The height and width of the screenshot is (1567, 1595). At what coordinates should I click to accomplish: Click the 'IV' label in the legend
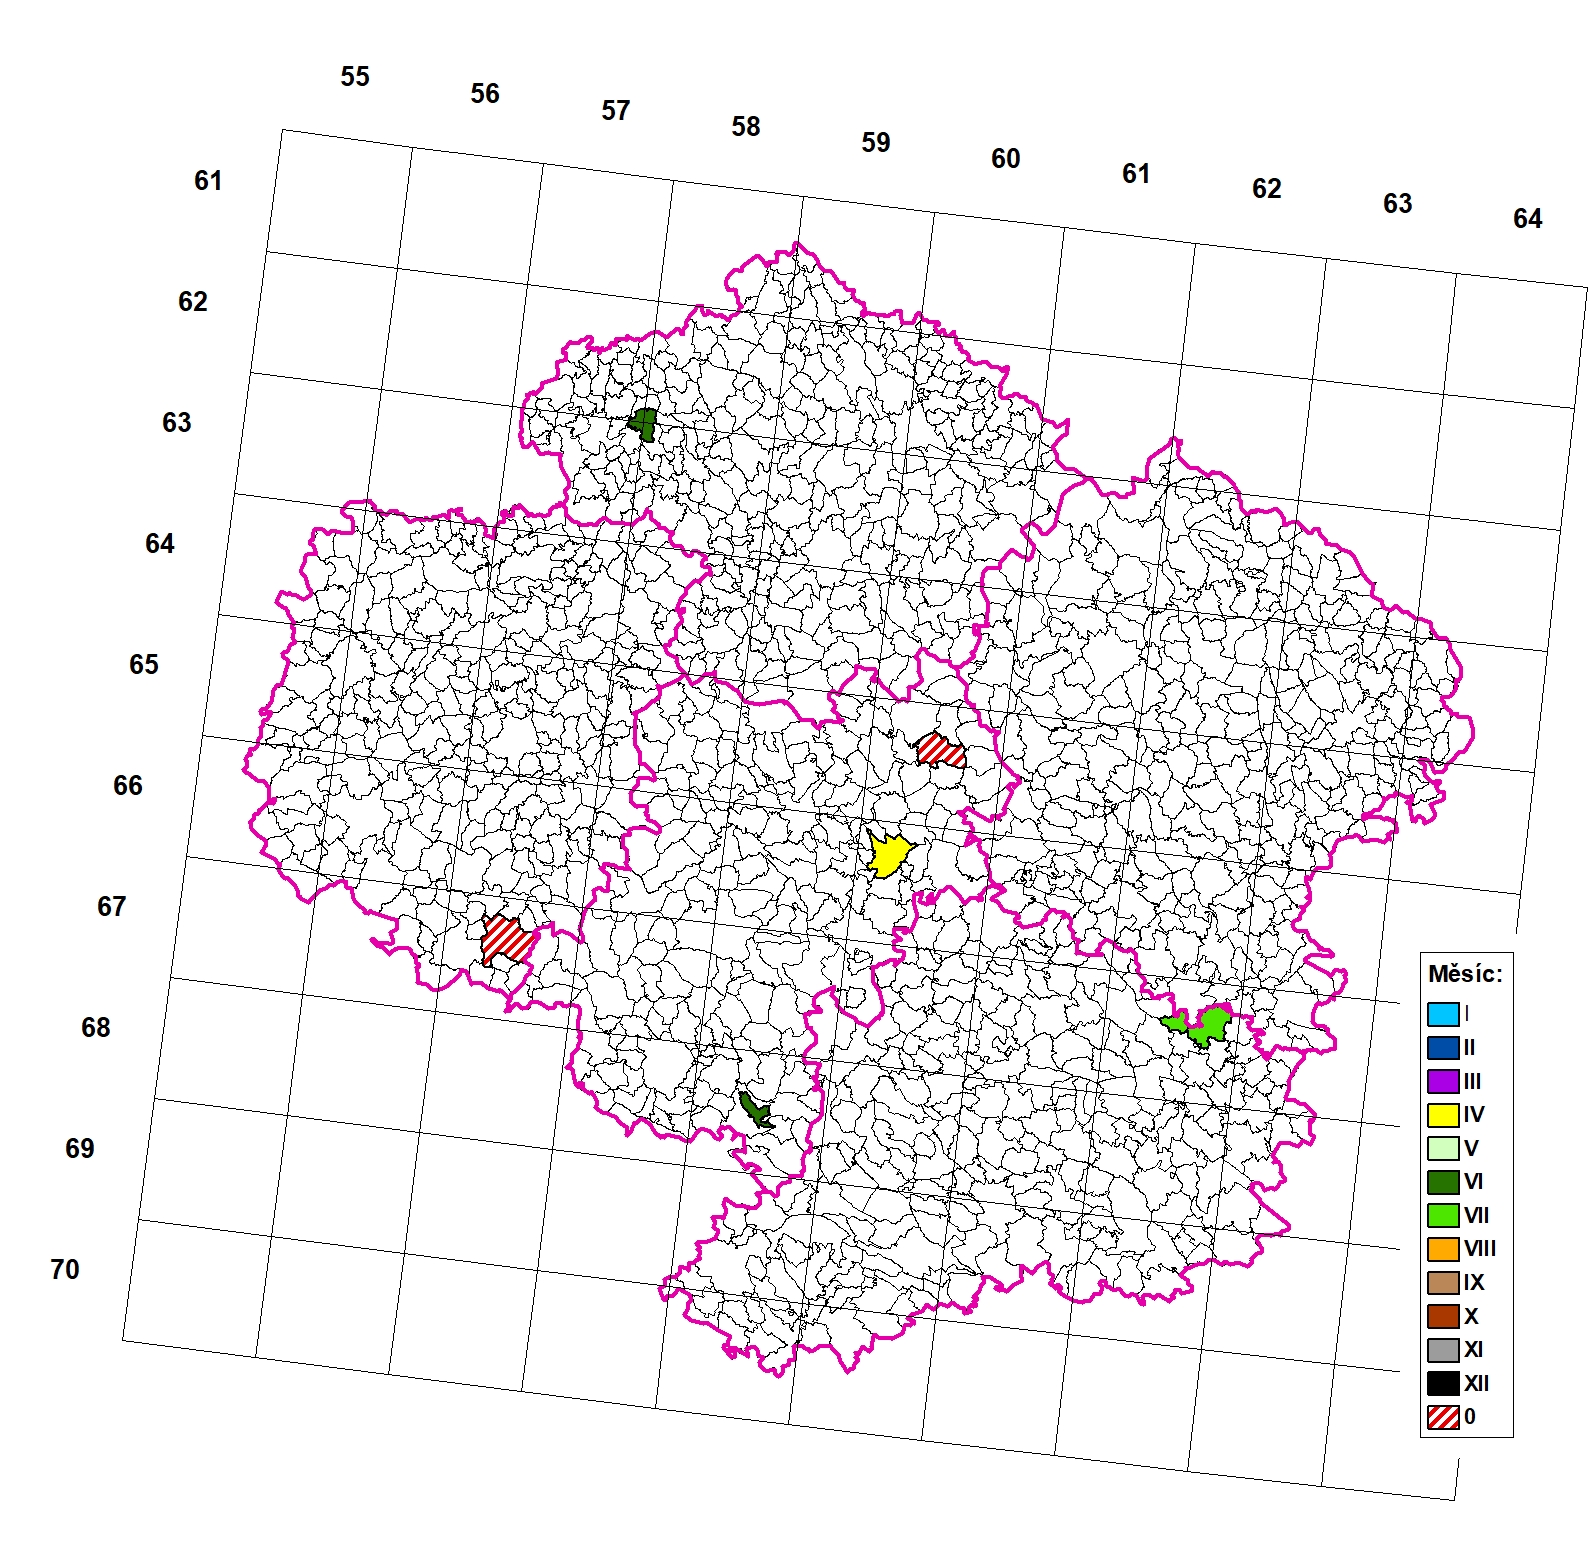1474,1115
